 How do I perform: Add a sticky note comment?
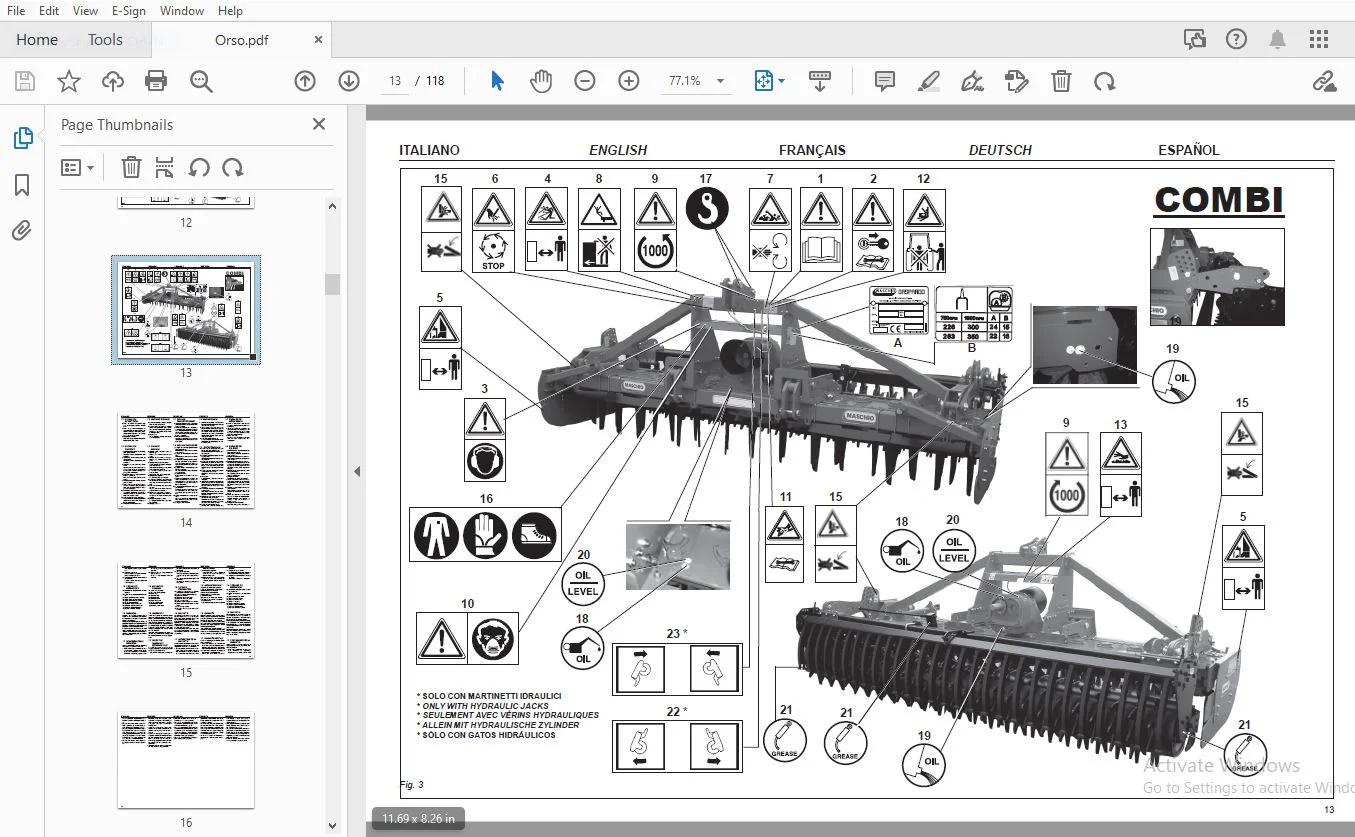[884, 81]
